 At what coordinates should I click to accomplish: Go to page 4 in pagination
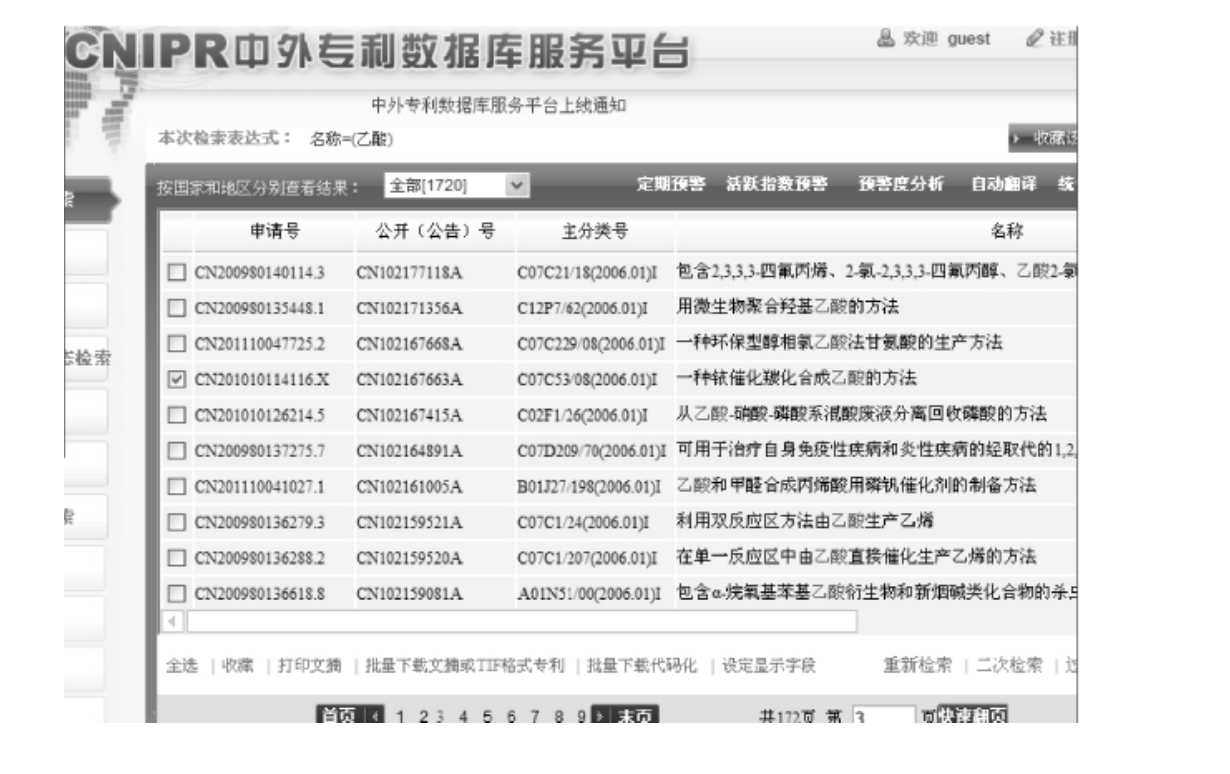coord(464,717)
